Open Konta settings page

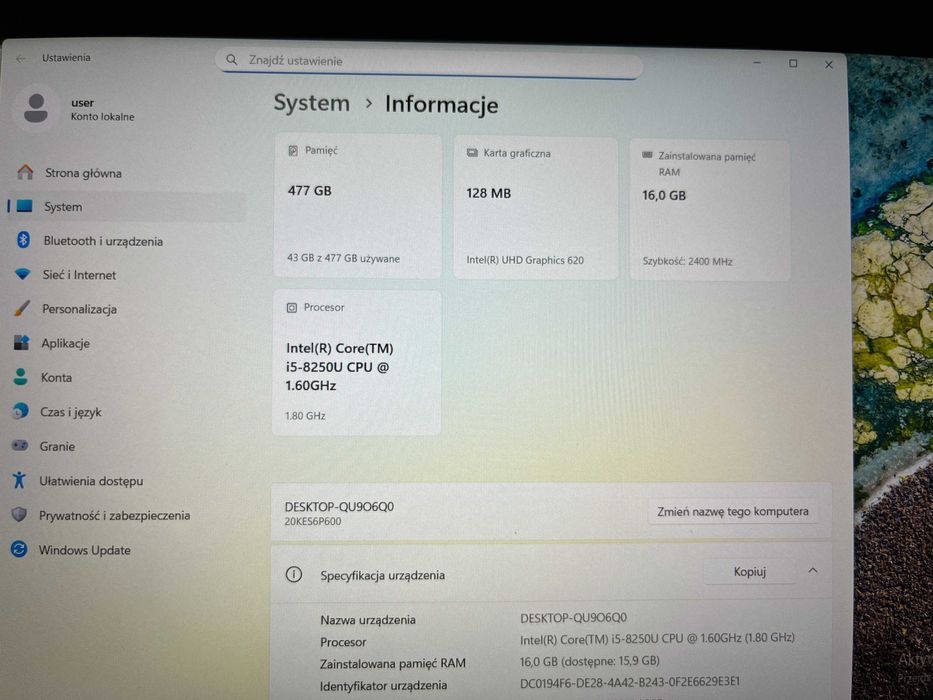click(x=126, y=377)
